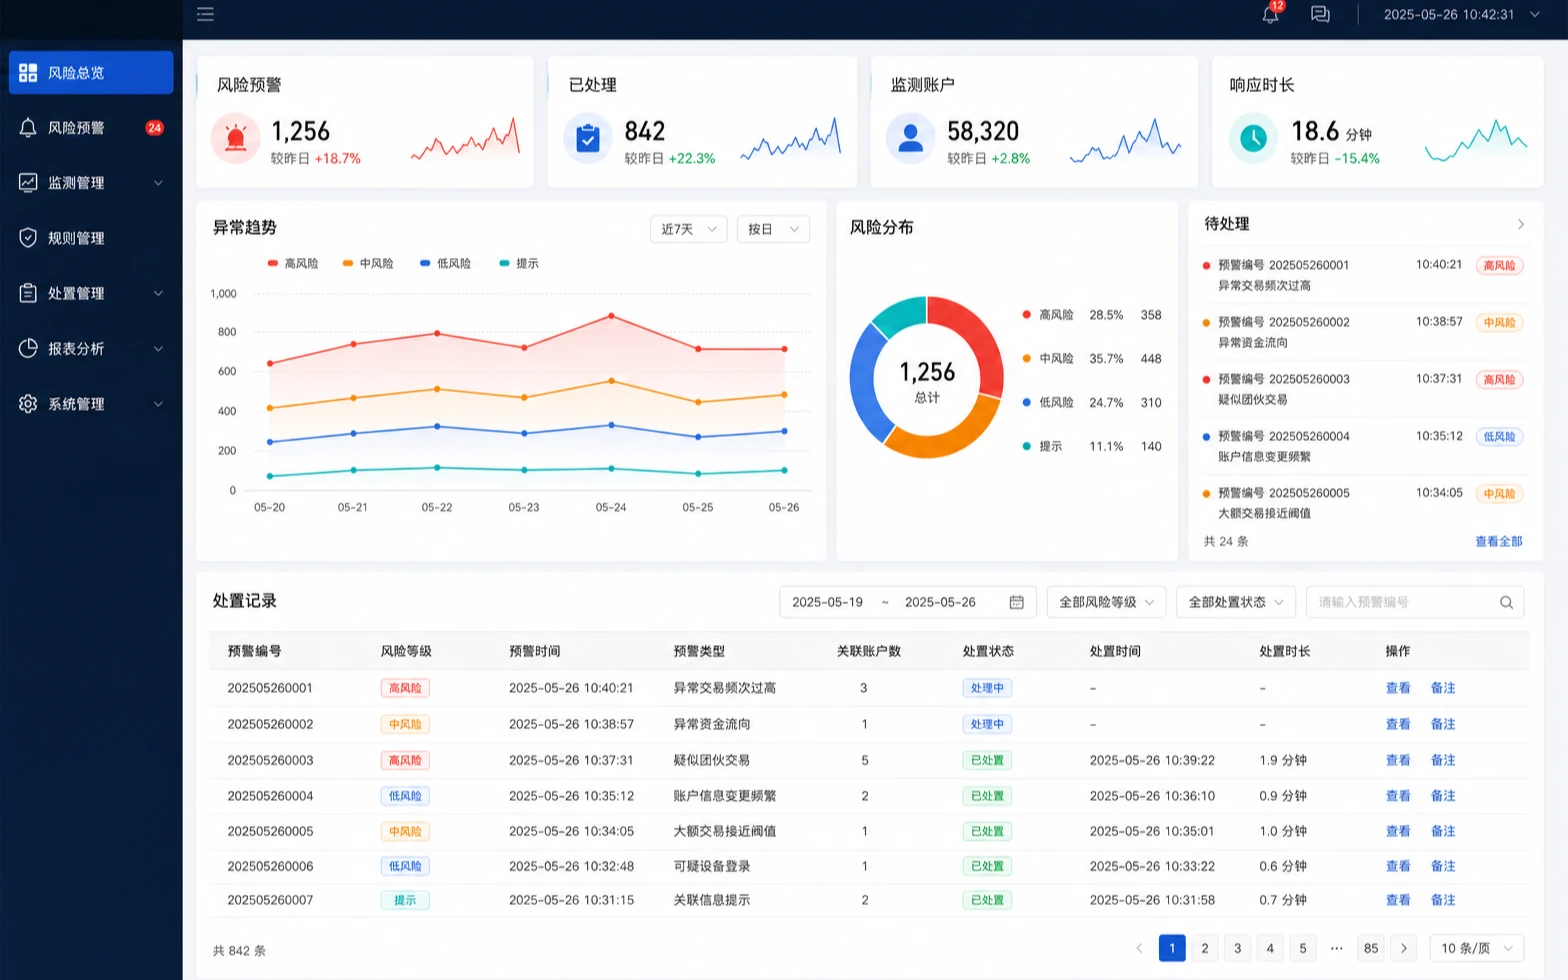
Task: Go to page 2 of 处置记录
Action: pyautogui.click(x=1205, y=948)
